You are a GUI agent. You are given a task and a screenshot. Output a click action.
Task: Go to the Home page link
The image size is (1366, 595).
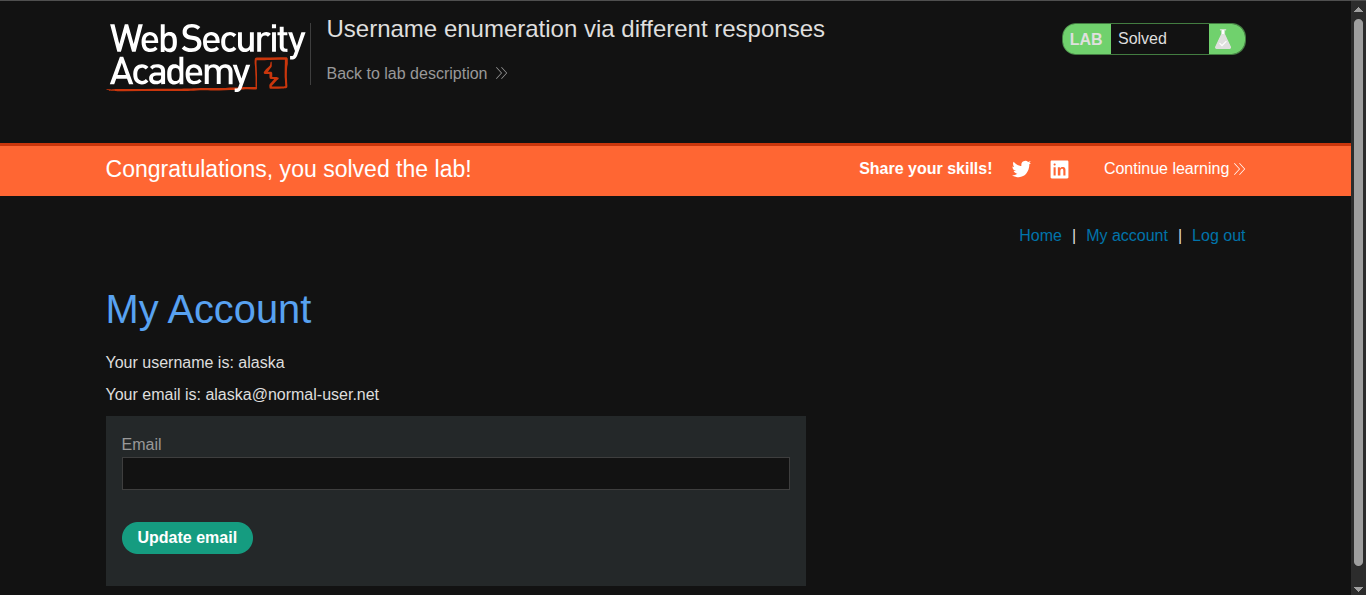click(1040, 236)
